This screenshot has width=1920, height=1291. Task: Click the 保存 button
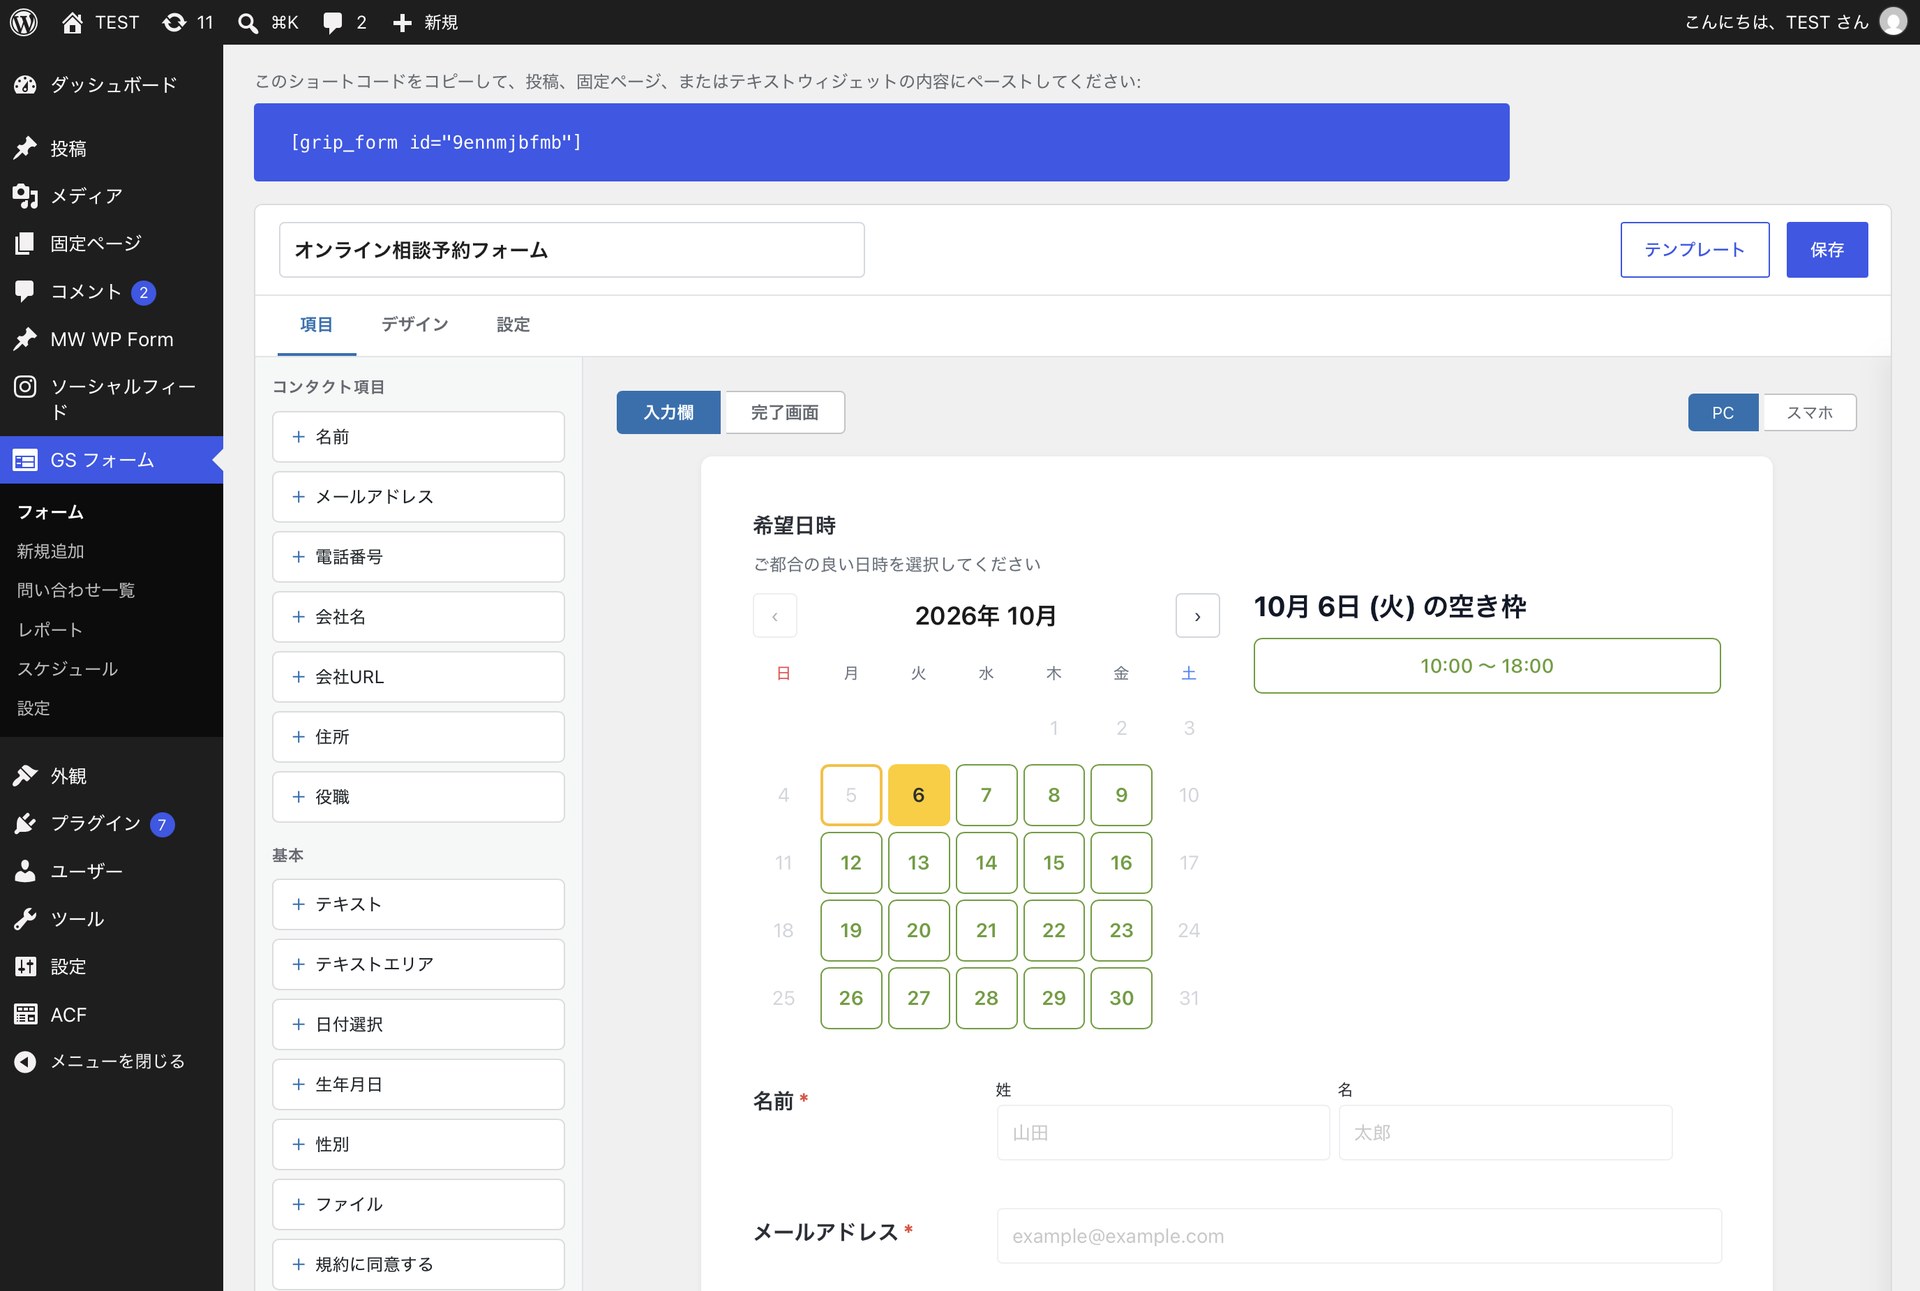tap(1827, 250)
